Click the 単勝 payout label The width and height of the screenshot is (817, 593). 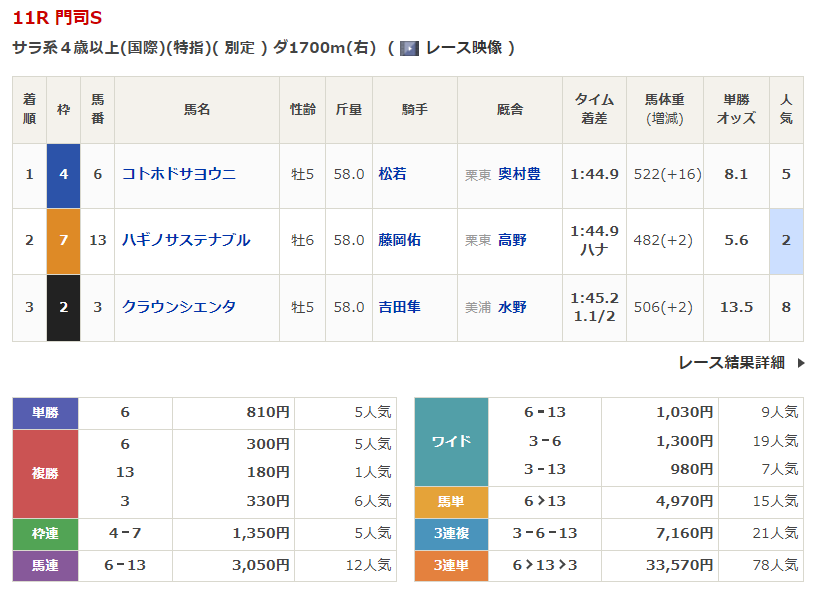(45, 412)
